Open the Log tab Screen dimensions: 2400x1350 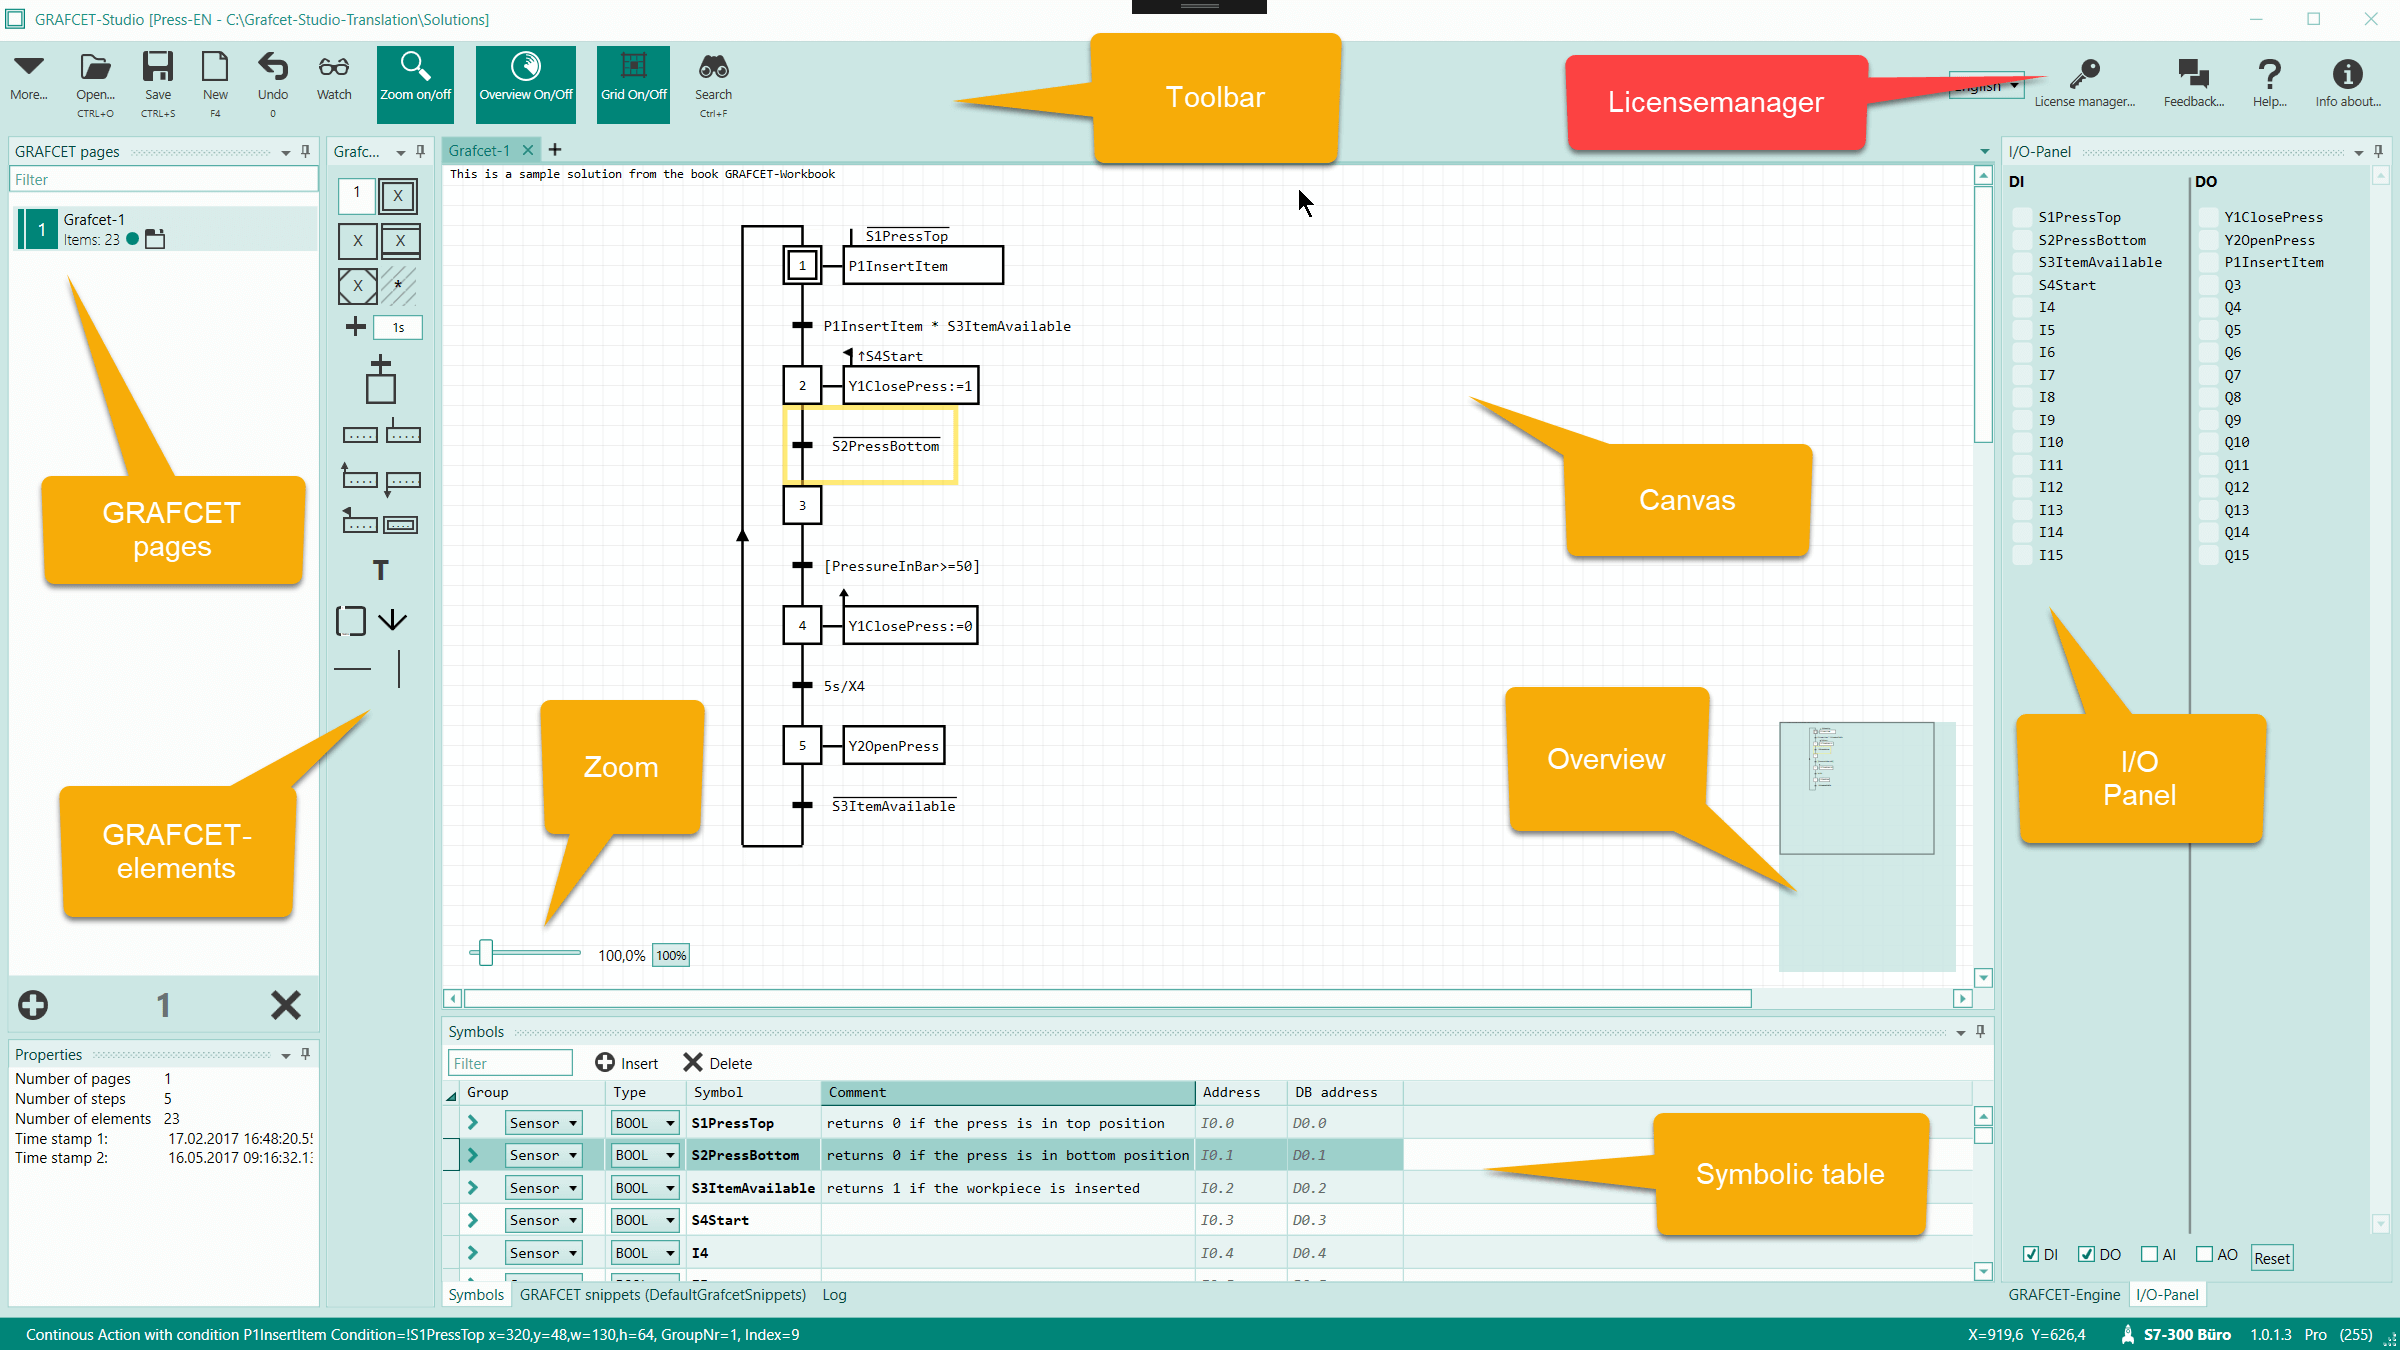(x=834, y=1295)
